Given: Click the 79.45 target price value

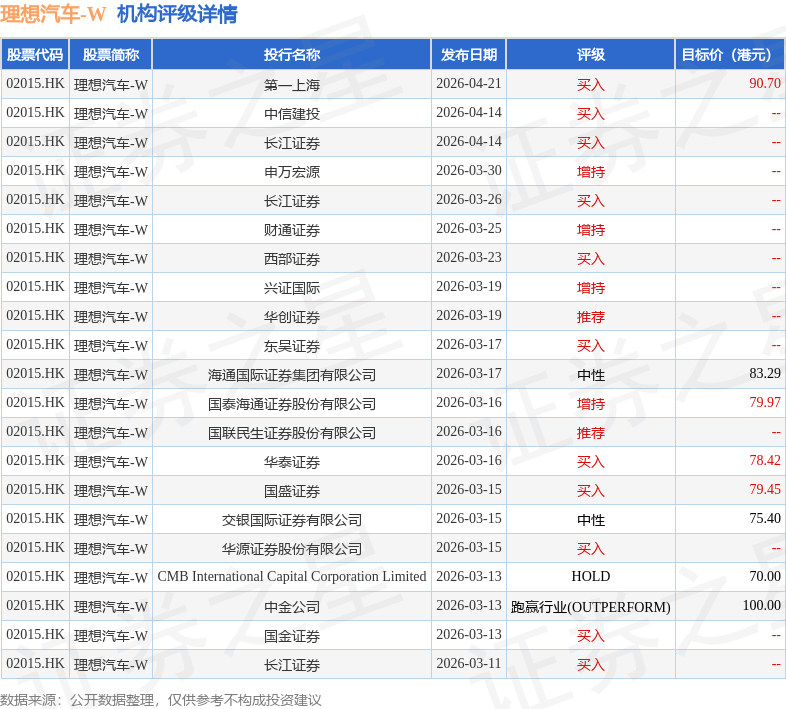Looking at the screenshot, I should tap(764, 489).
